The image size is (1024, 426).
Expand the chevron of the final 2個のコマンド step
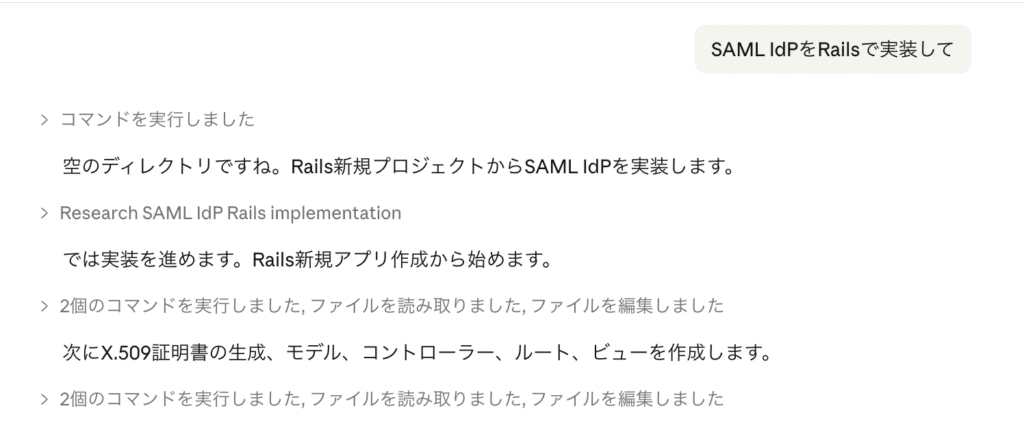tap(45, 399)
